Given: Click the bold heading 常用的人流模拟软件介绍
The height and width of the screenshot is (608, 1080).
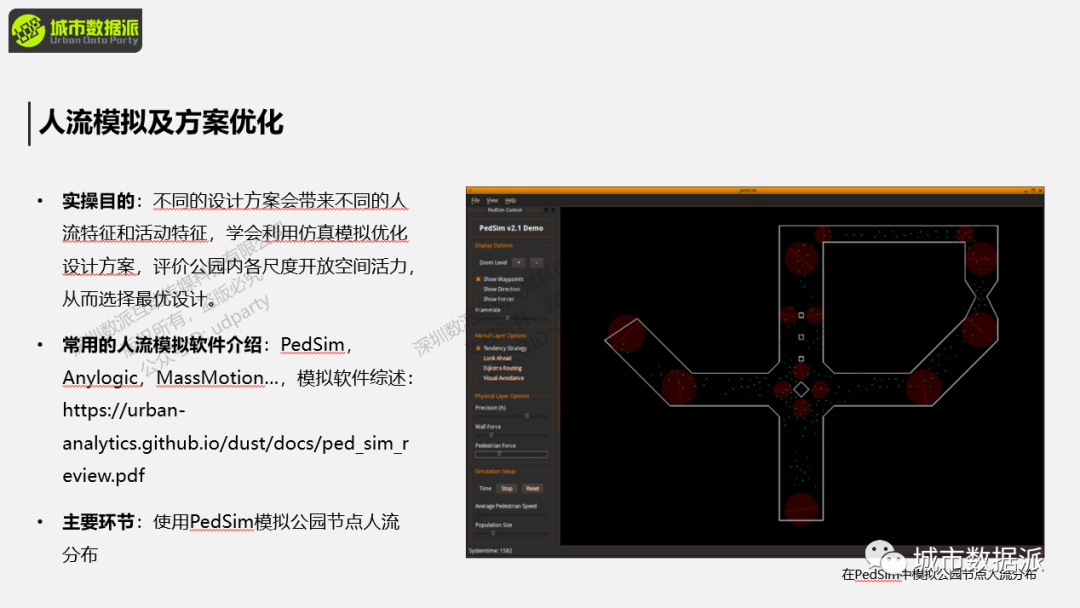Looking at the screenshot, I should click(162, 344).
